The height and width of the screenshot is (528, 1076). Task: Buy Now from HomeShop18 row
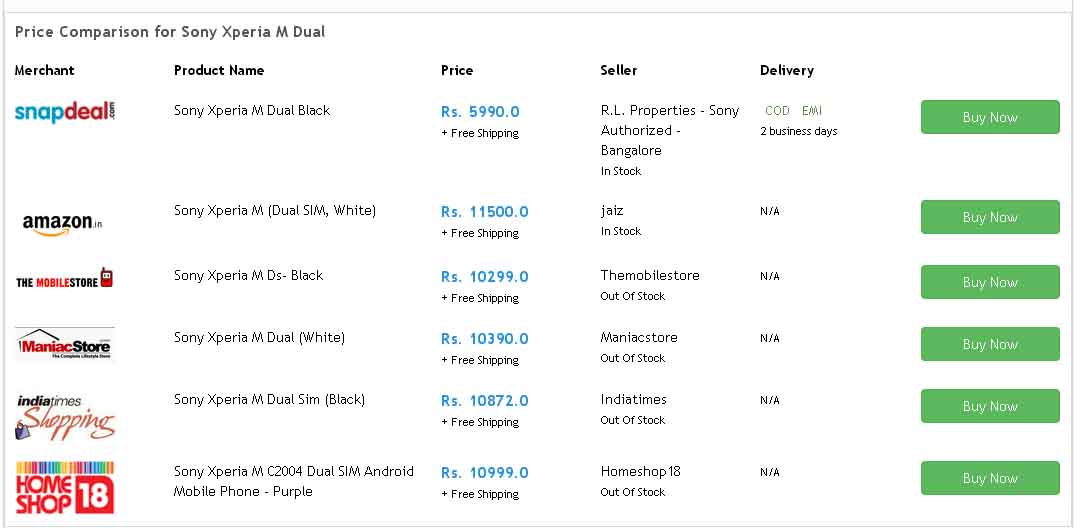990,478
